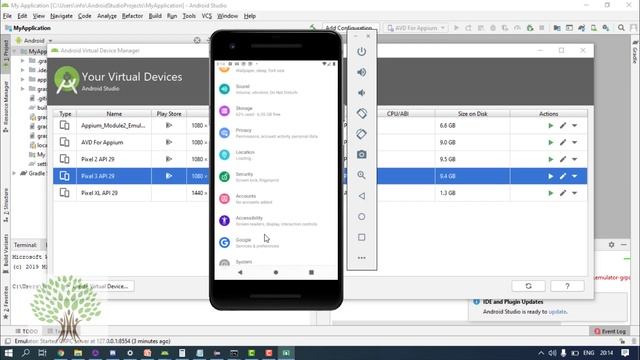Open the VCS menu
This screenshot has height=360, width=640.
(x=207, y=16)
